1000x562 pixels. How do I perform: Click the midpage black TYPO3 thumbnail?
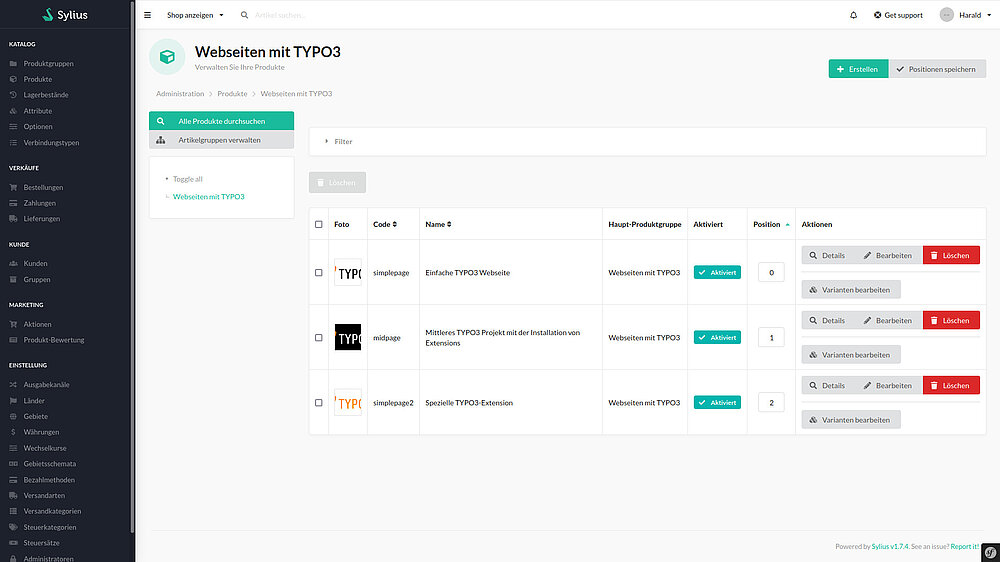coord(348,337)
